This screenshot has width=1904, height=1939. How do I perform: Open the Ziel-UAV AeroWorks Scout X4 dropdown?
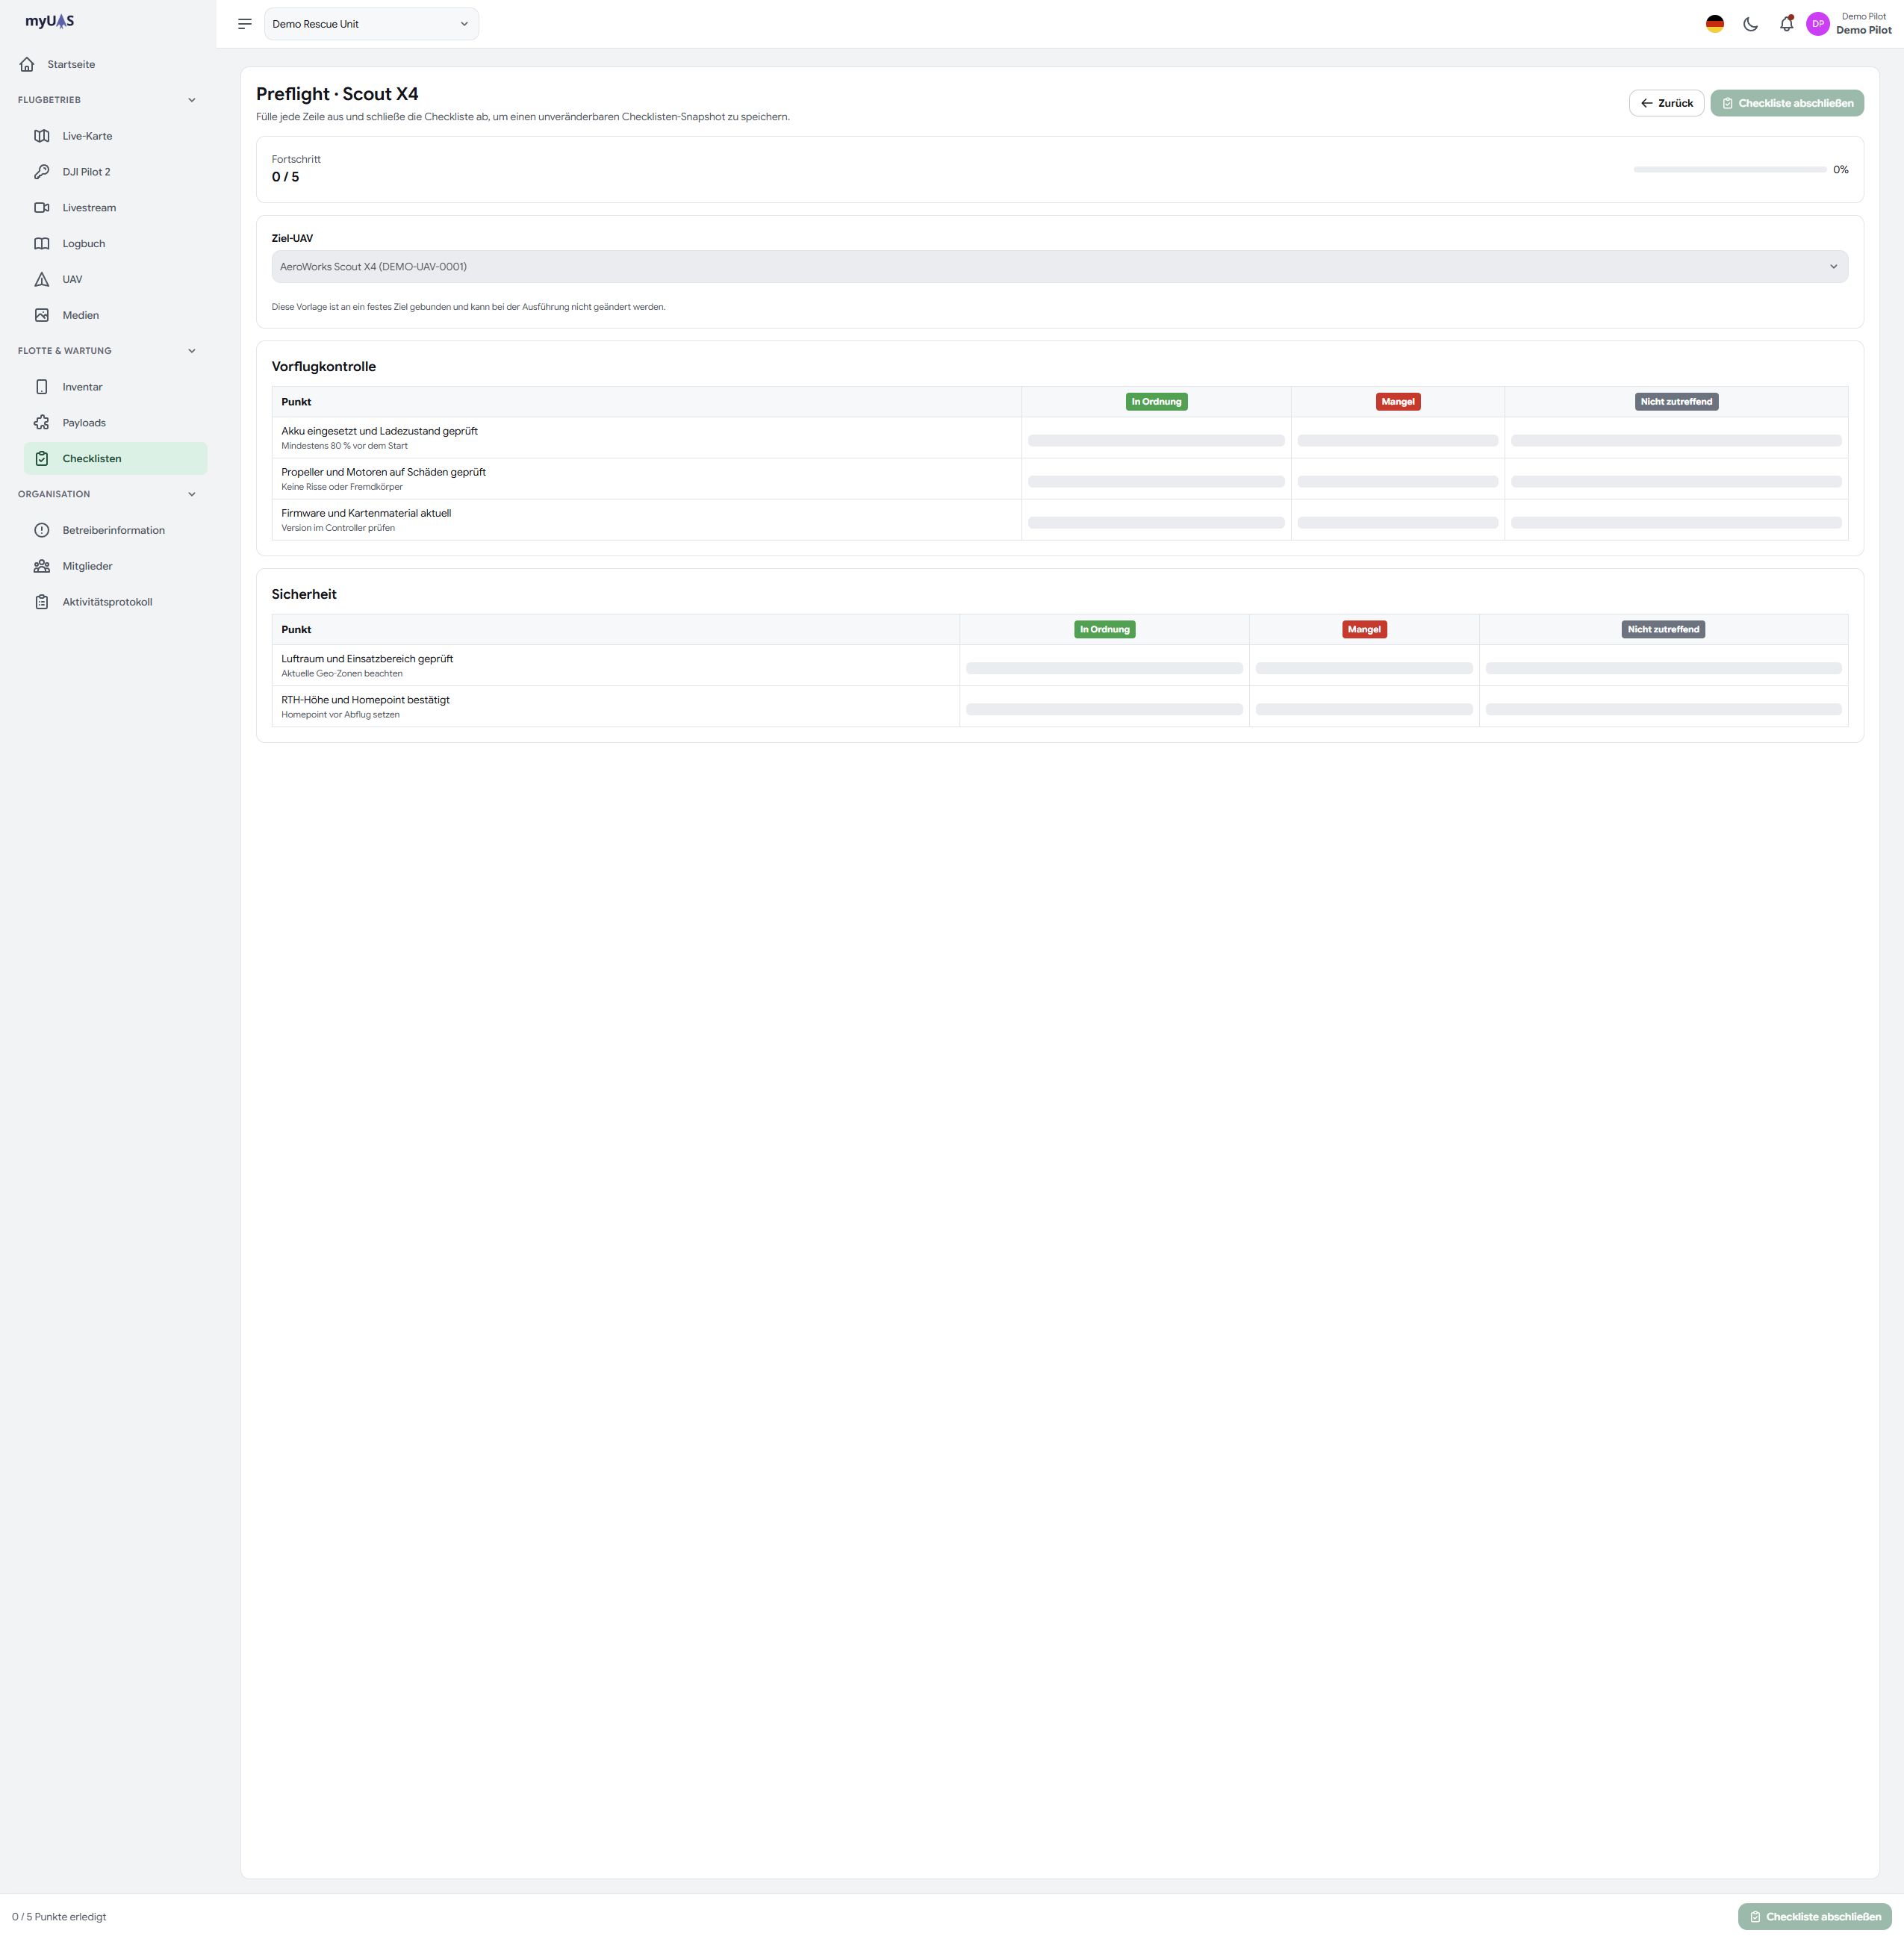tap(1059, 267)
